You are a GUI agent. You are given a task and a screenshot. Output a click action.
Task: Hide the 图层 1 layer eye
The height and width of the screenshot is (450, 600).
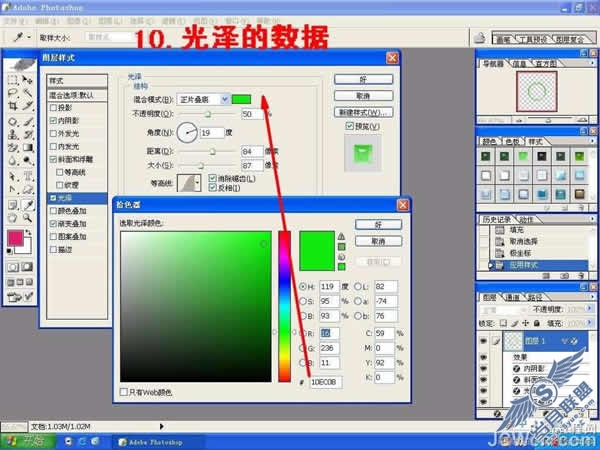click(483, 341)
